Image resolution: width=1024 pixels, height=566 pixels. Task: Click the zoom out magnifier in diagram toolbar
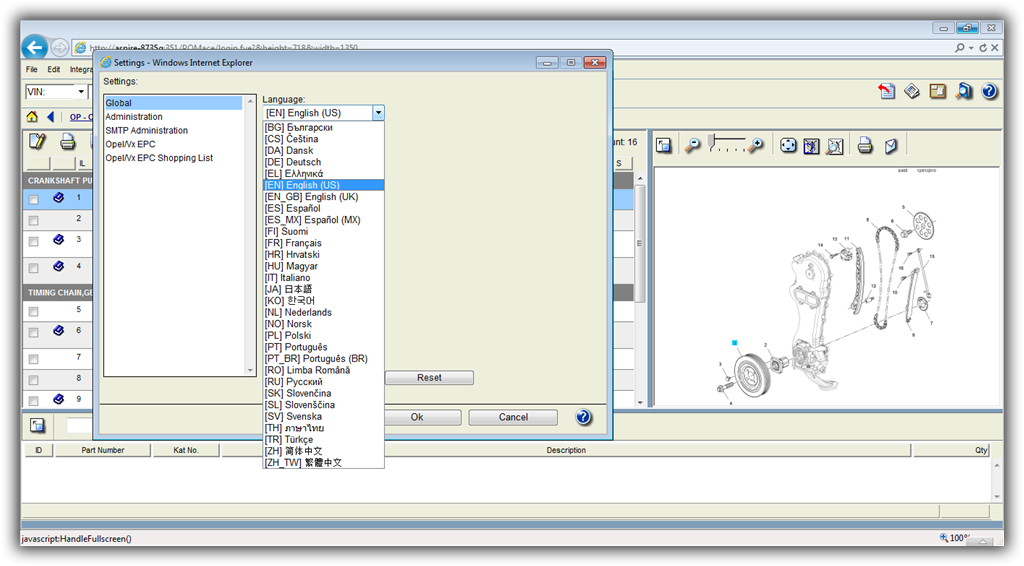pos(692,146)
